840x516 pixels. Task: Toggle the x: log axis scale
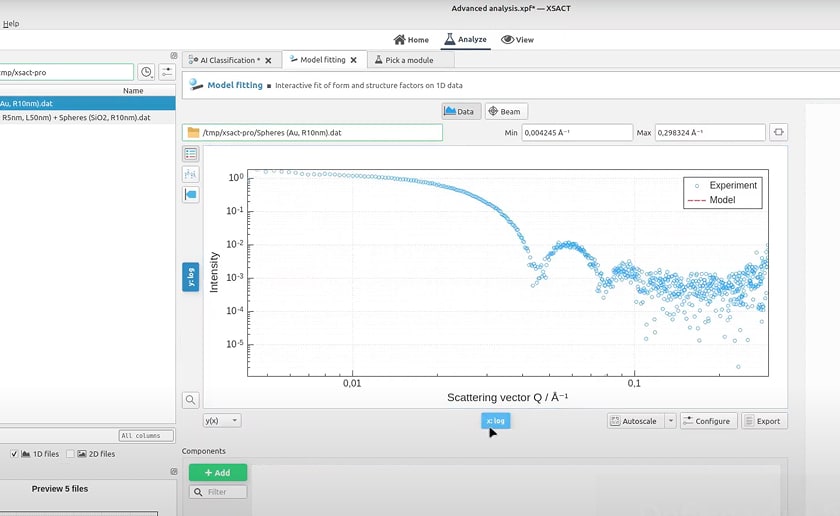[495, 421]
